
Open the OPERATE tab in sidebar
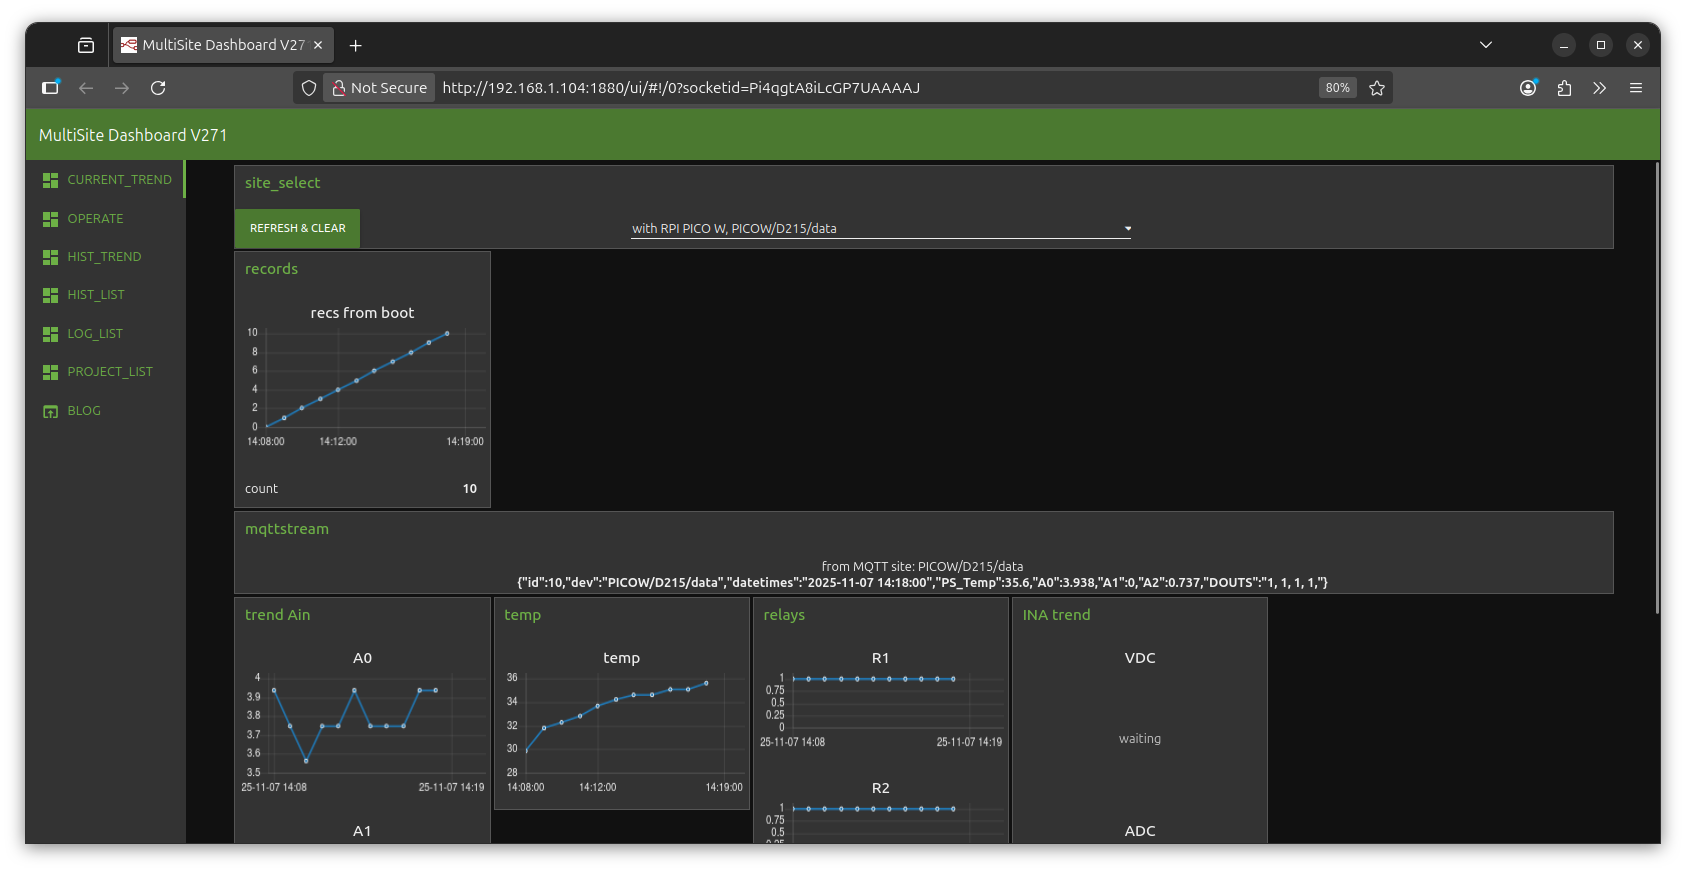[95, 219]
